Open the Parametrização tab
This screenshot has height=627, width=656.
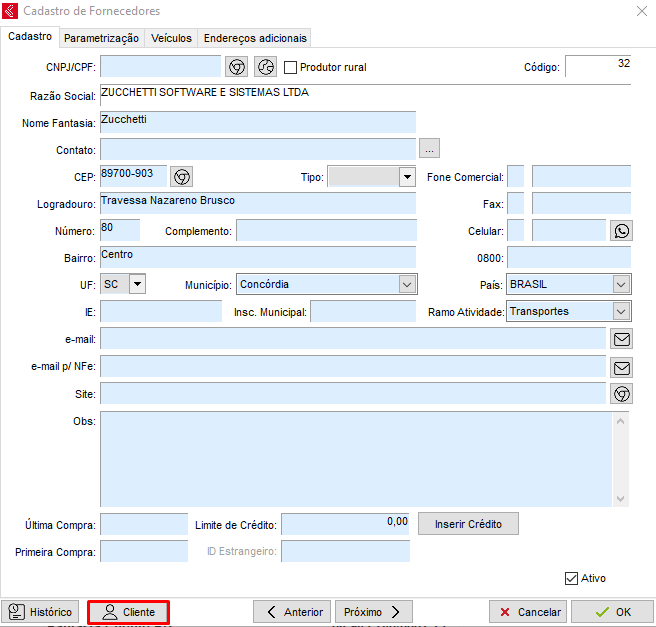101,38
